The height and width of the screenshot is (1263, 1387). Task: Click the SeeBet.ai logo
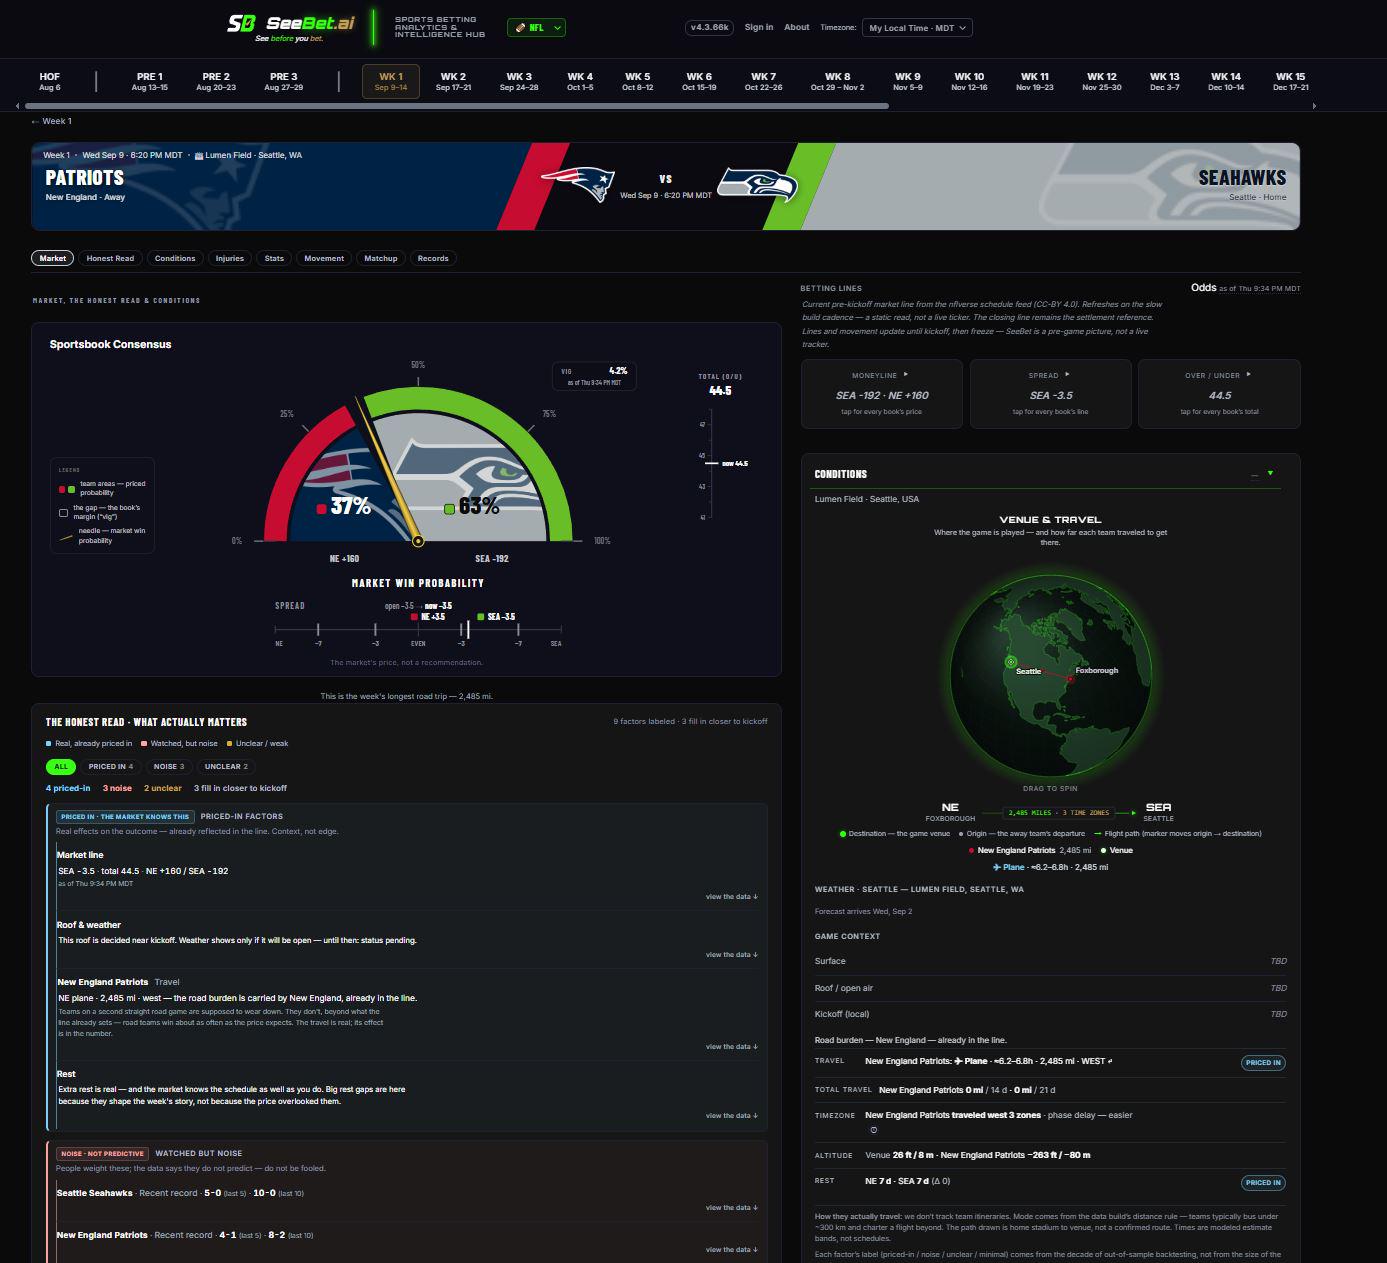291,27
